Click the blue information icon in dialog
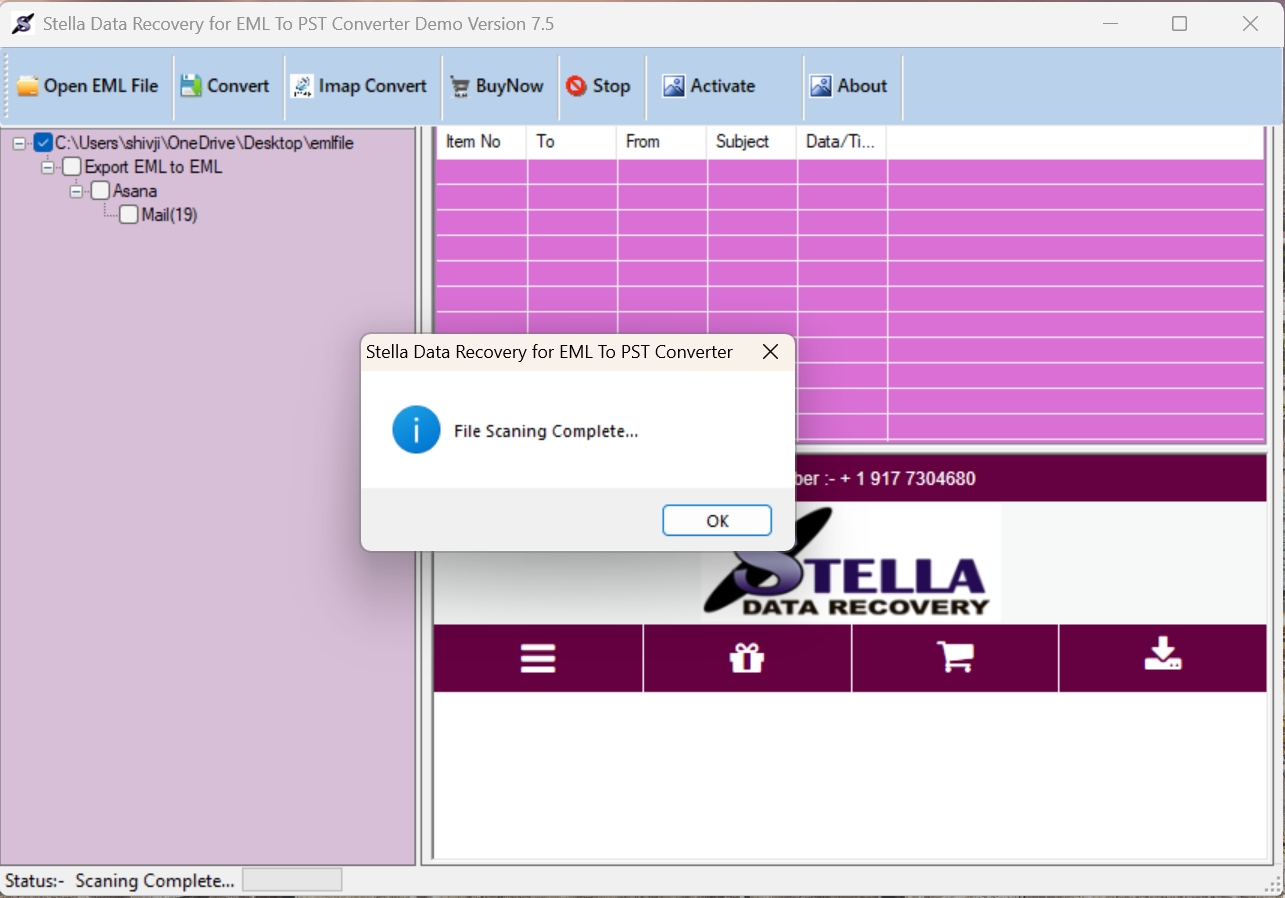Screen dimensions: 1285x898 pyautogui.click(x=416, y=430)
